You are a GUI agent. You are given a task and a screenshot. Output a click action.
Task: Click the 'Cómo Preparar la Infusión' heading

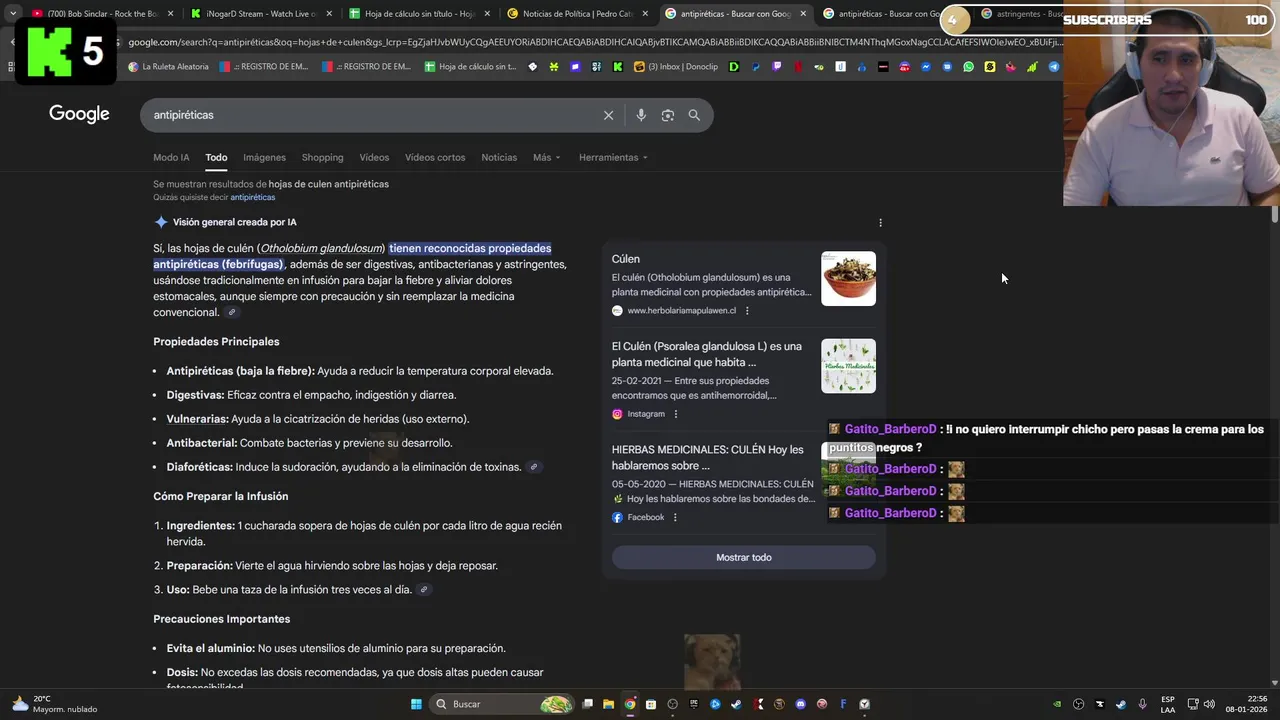tap(220, 496)
